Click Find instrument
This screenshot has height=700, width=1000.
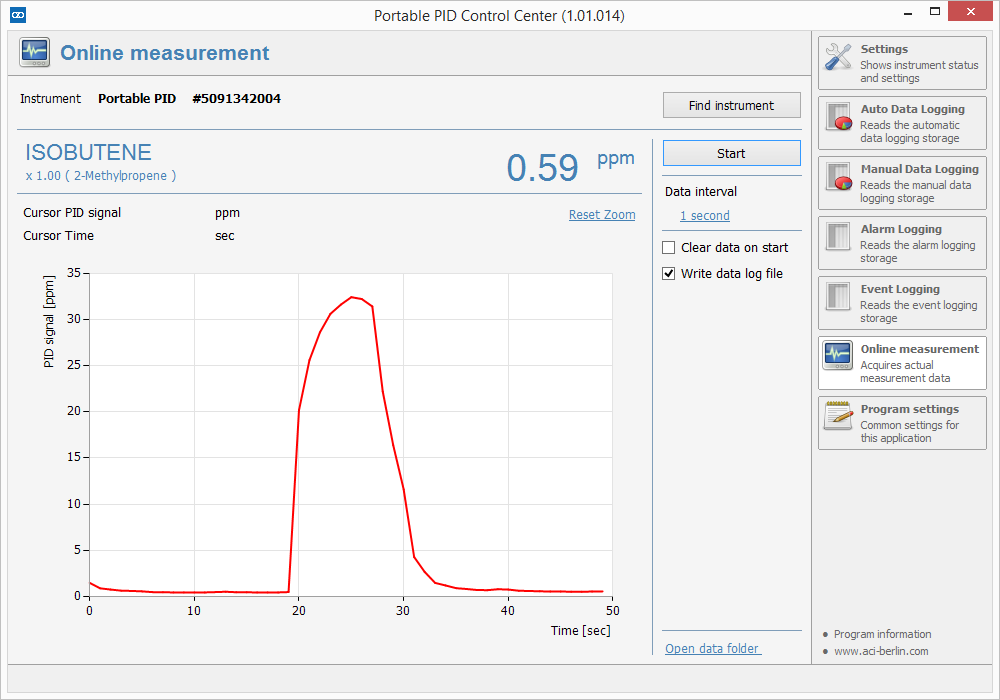click(731, 105)
